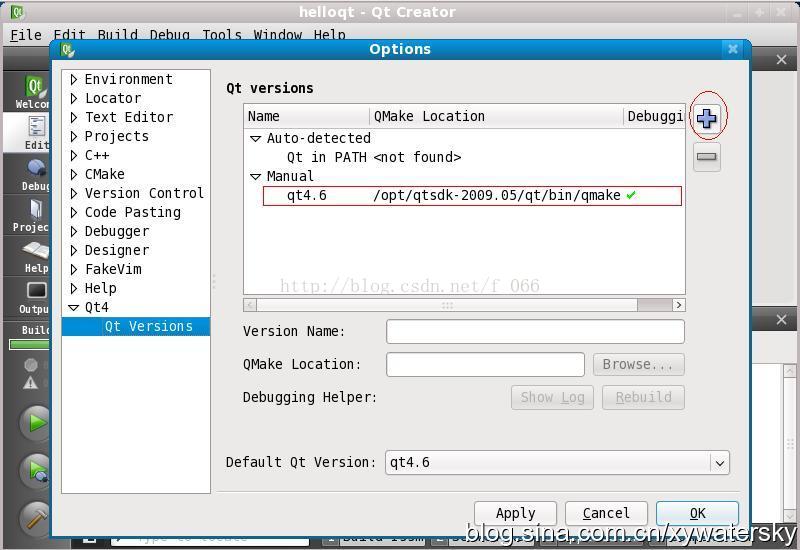Click the warning triangle icon in sidebar

[x=30, y=382]
